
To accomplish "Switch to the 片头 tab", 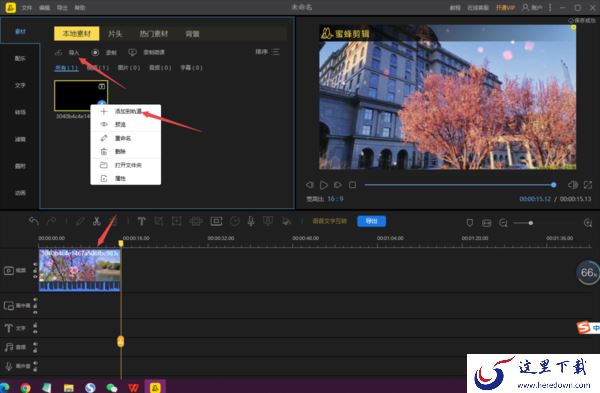I will point(115,34).
